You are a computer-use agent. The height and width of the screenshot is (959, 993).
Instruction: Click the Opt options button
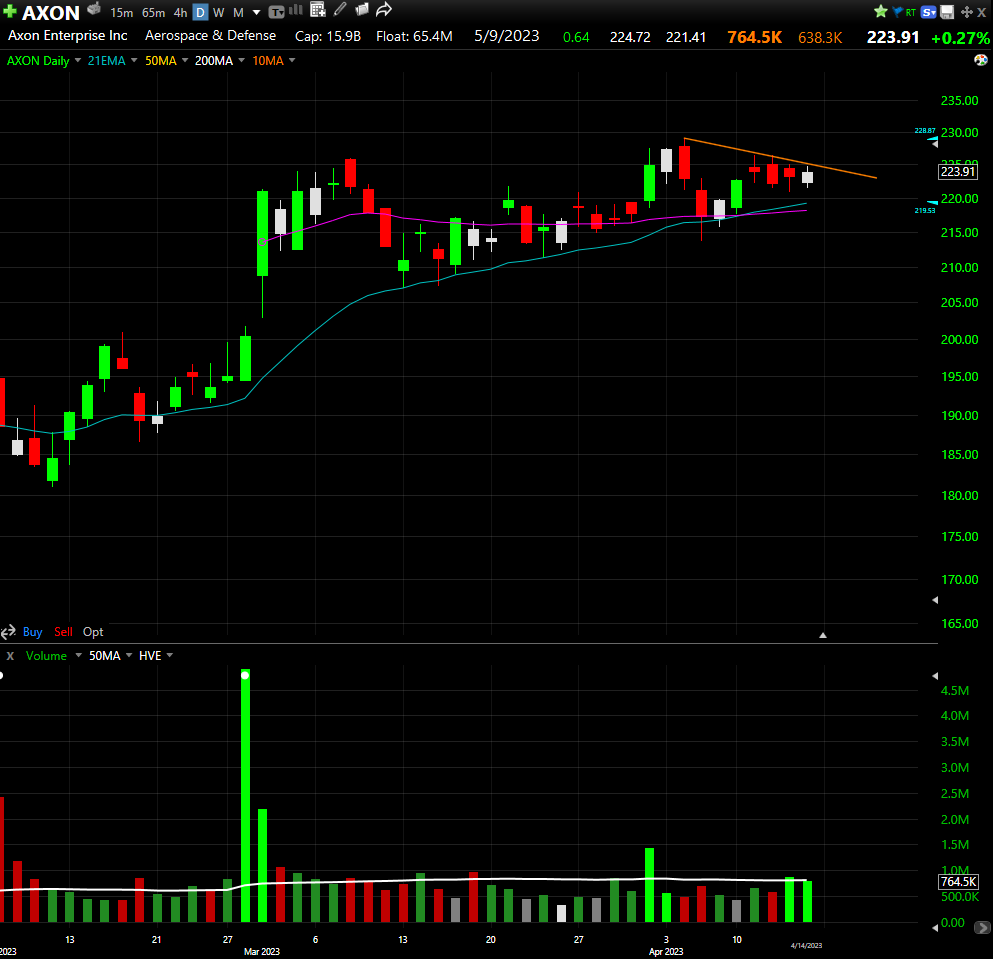(93, 632)
